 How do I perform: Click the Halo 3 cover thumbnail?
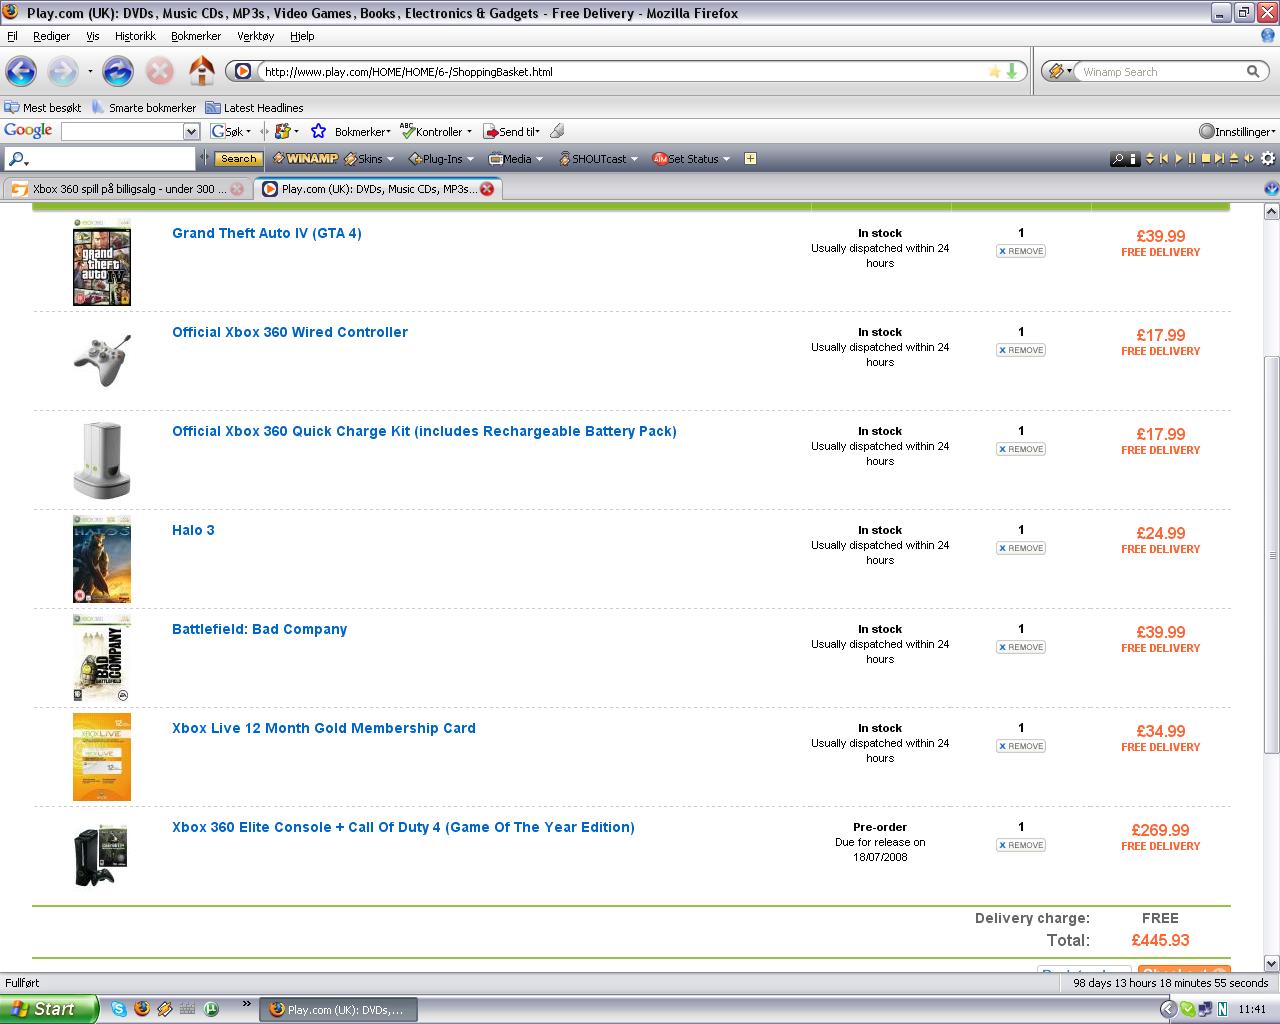[102, 559]
